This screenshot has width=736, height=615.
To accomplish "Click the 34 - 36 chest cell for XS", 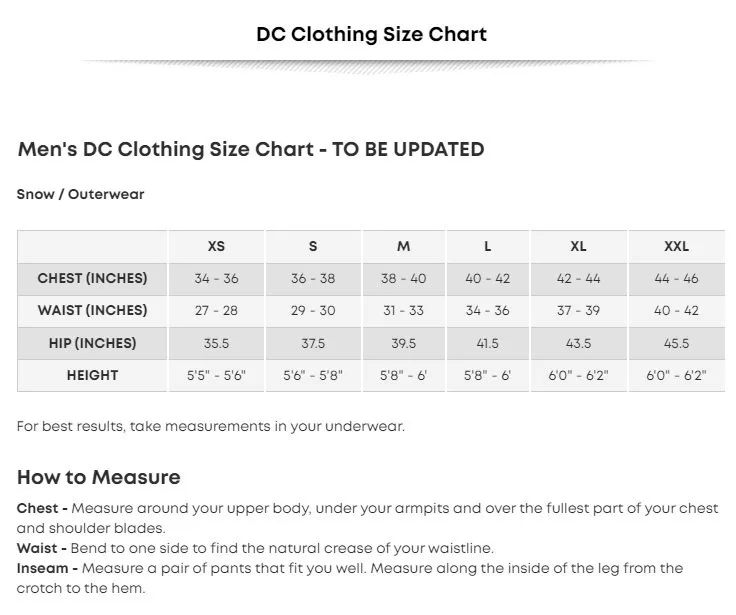I will [x=216, y=278].
